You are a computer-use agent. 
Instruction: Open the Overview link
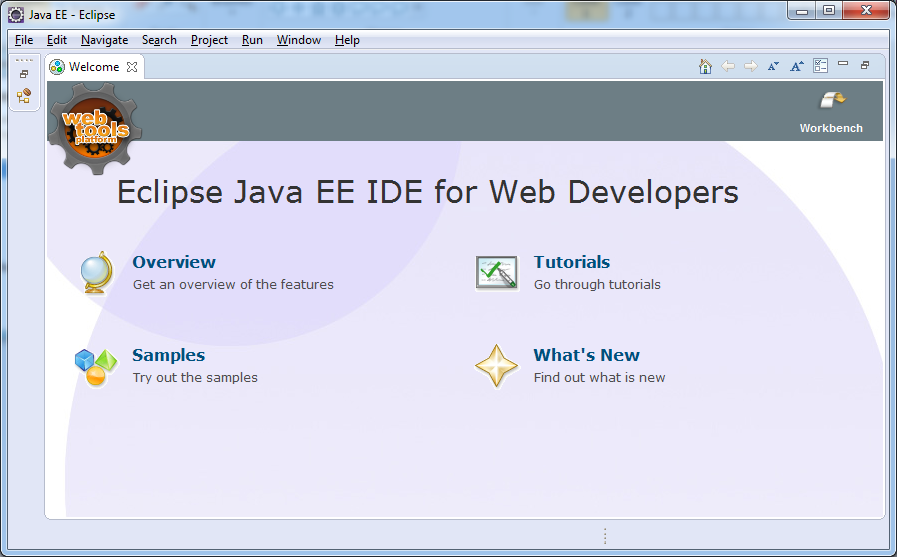pos(174,262)
